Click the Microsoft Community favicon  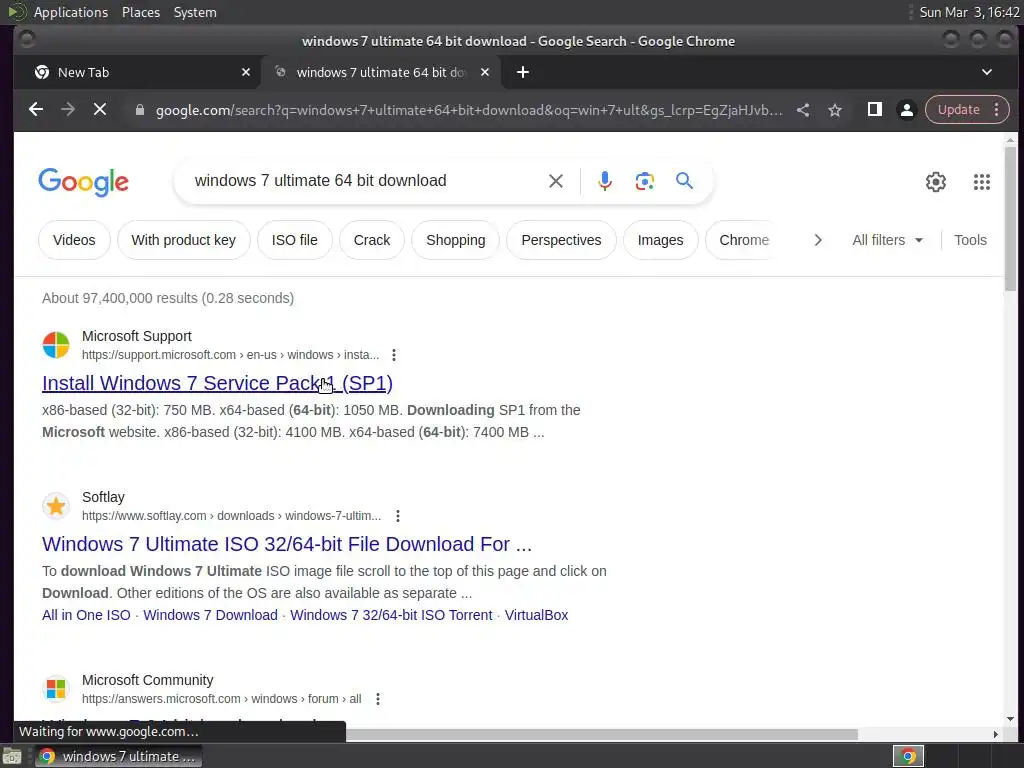pos(56,689)
